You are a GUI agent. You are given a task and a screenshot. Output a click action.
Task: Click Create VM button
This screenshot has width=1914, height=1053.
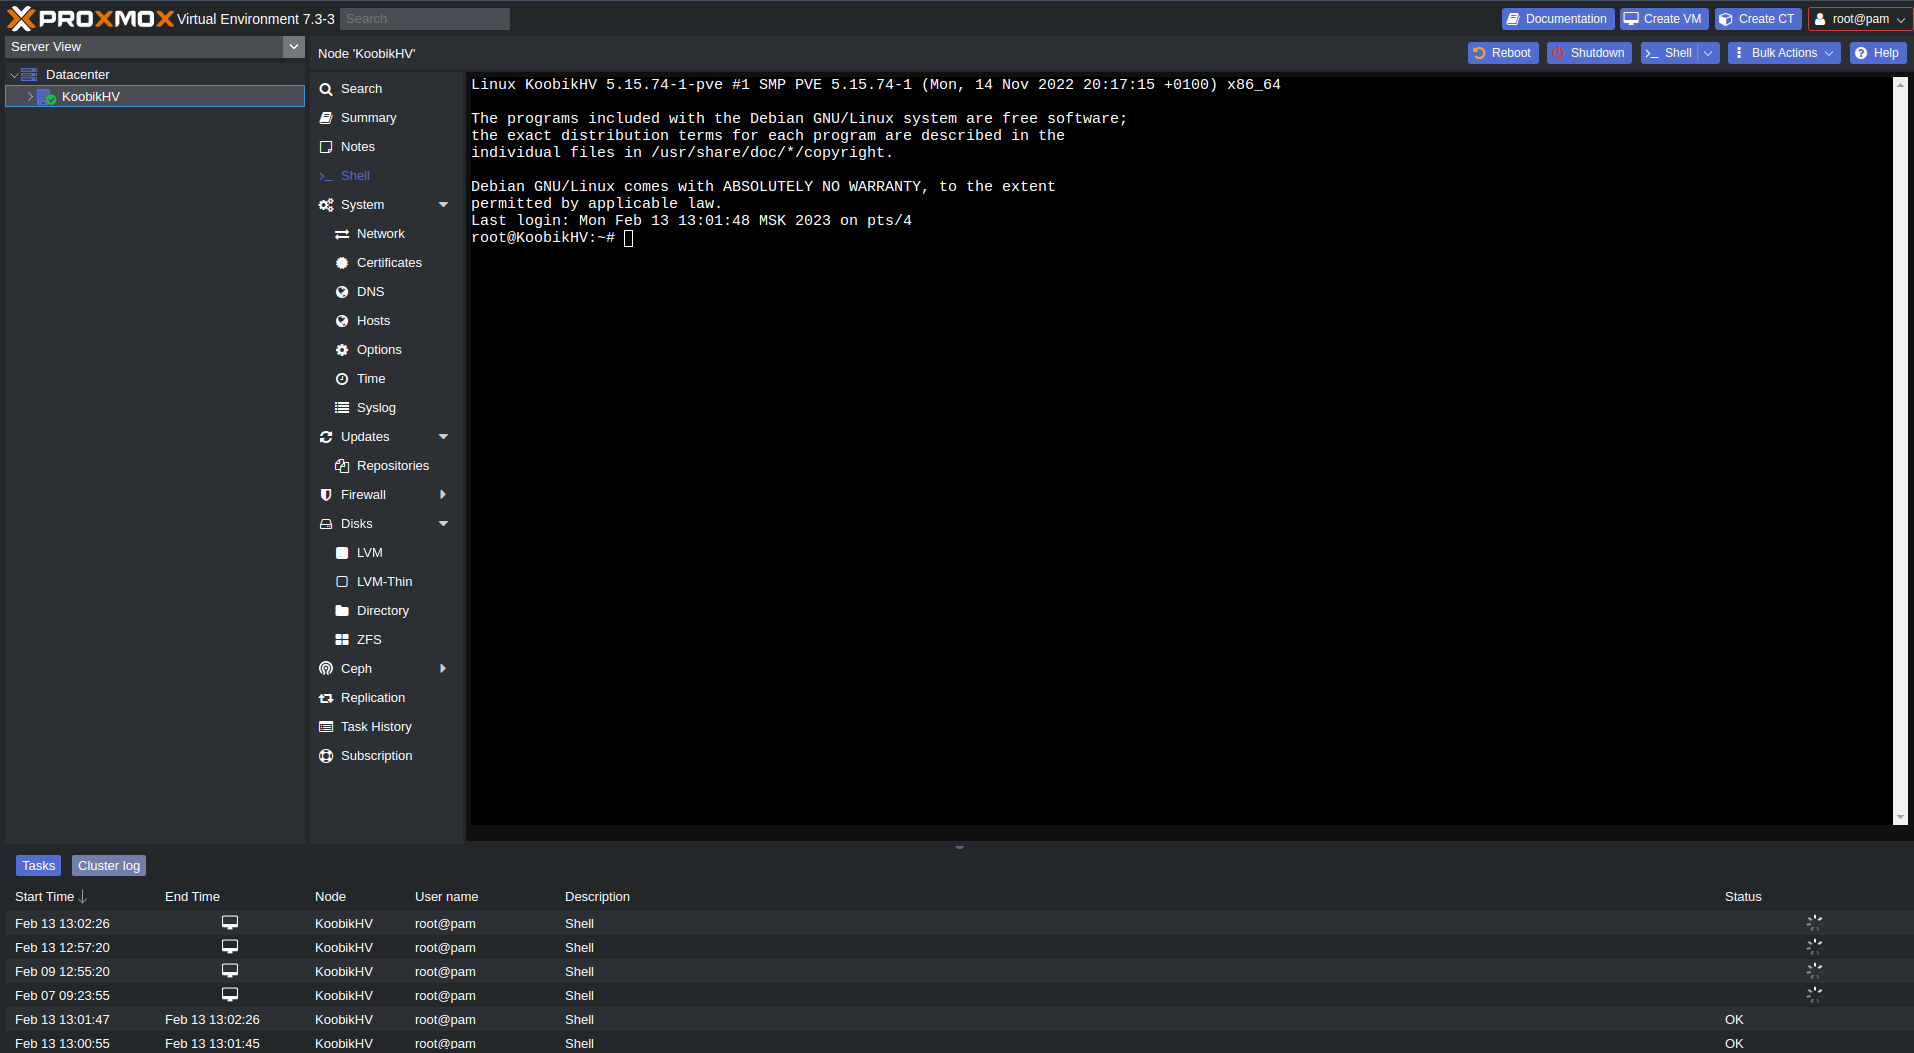point(1663,19)
